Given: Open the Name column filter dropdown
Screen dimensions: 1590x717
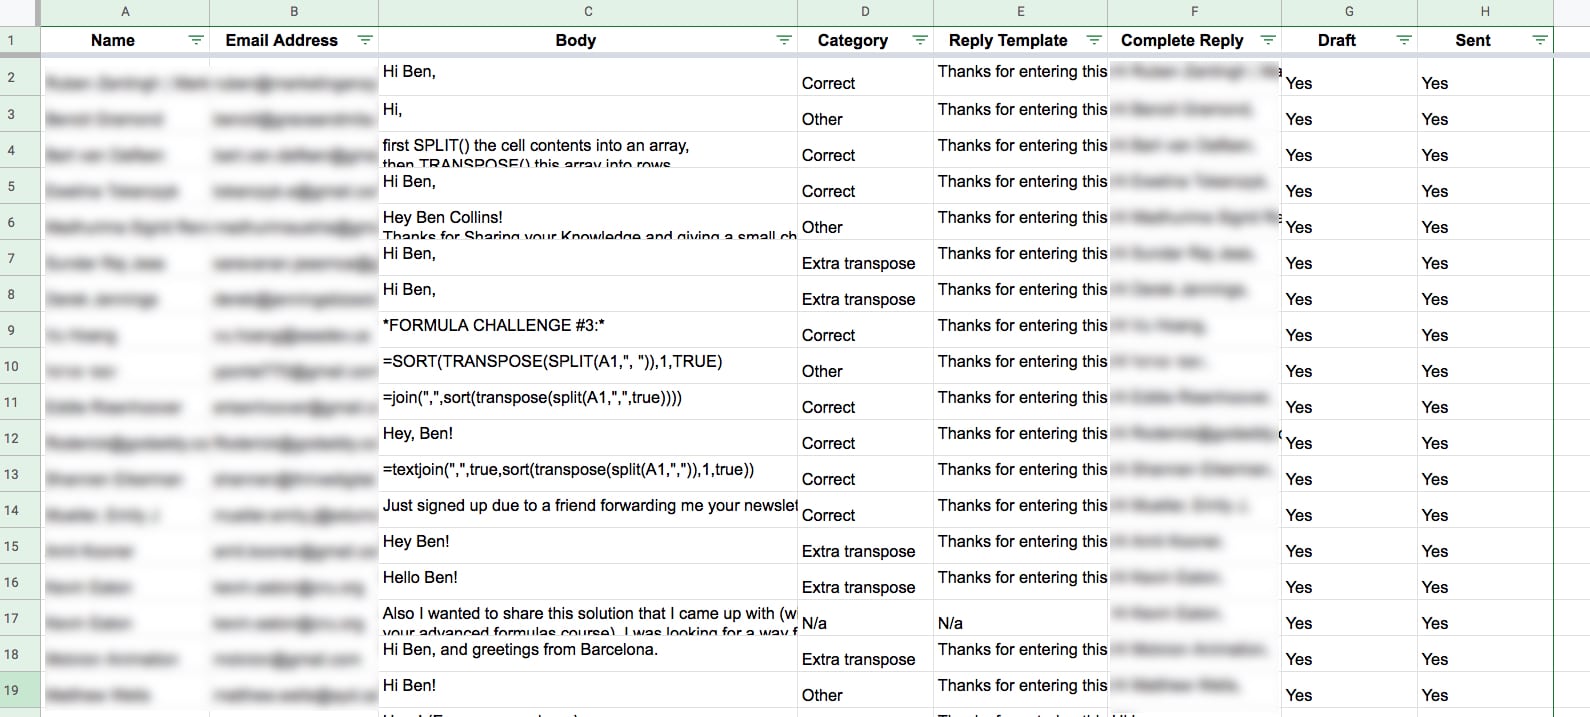Looking at the screenshot, I should click(196, 40).
